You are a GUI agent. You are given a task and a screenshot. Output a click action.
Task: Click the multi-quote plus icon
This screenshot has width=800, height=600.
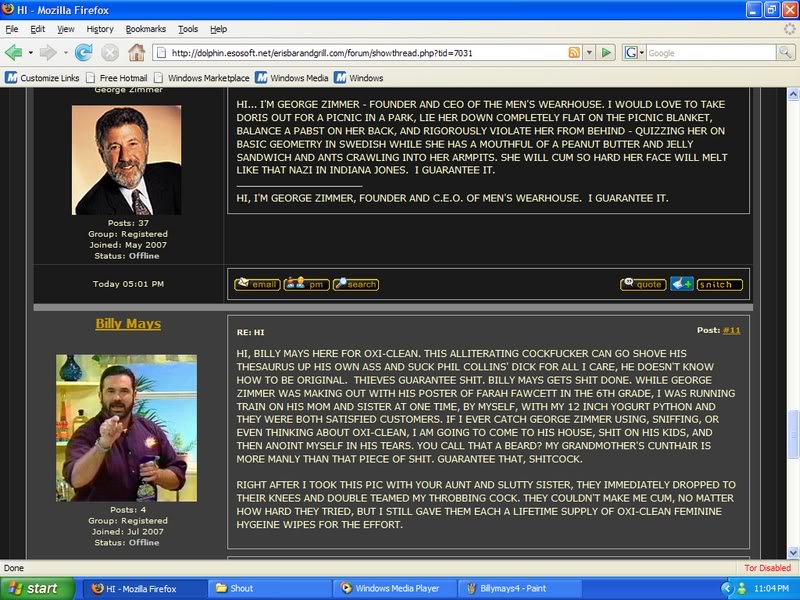click(682, 284)
